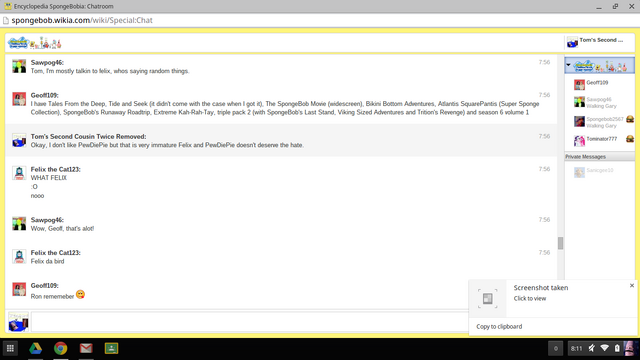640x360 pixels.
Task: Collapse the chatroom user list arrow
Action: click(568, 65)
